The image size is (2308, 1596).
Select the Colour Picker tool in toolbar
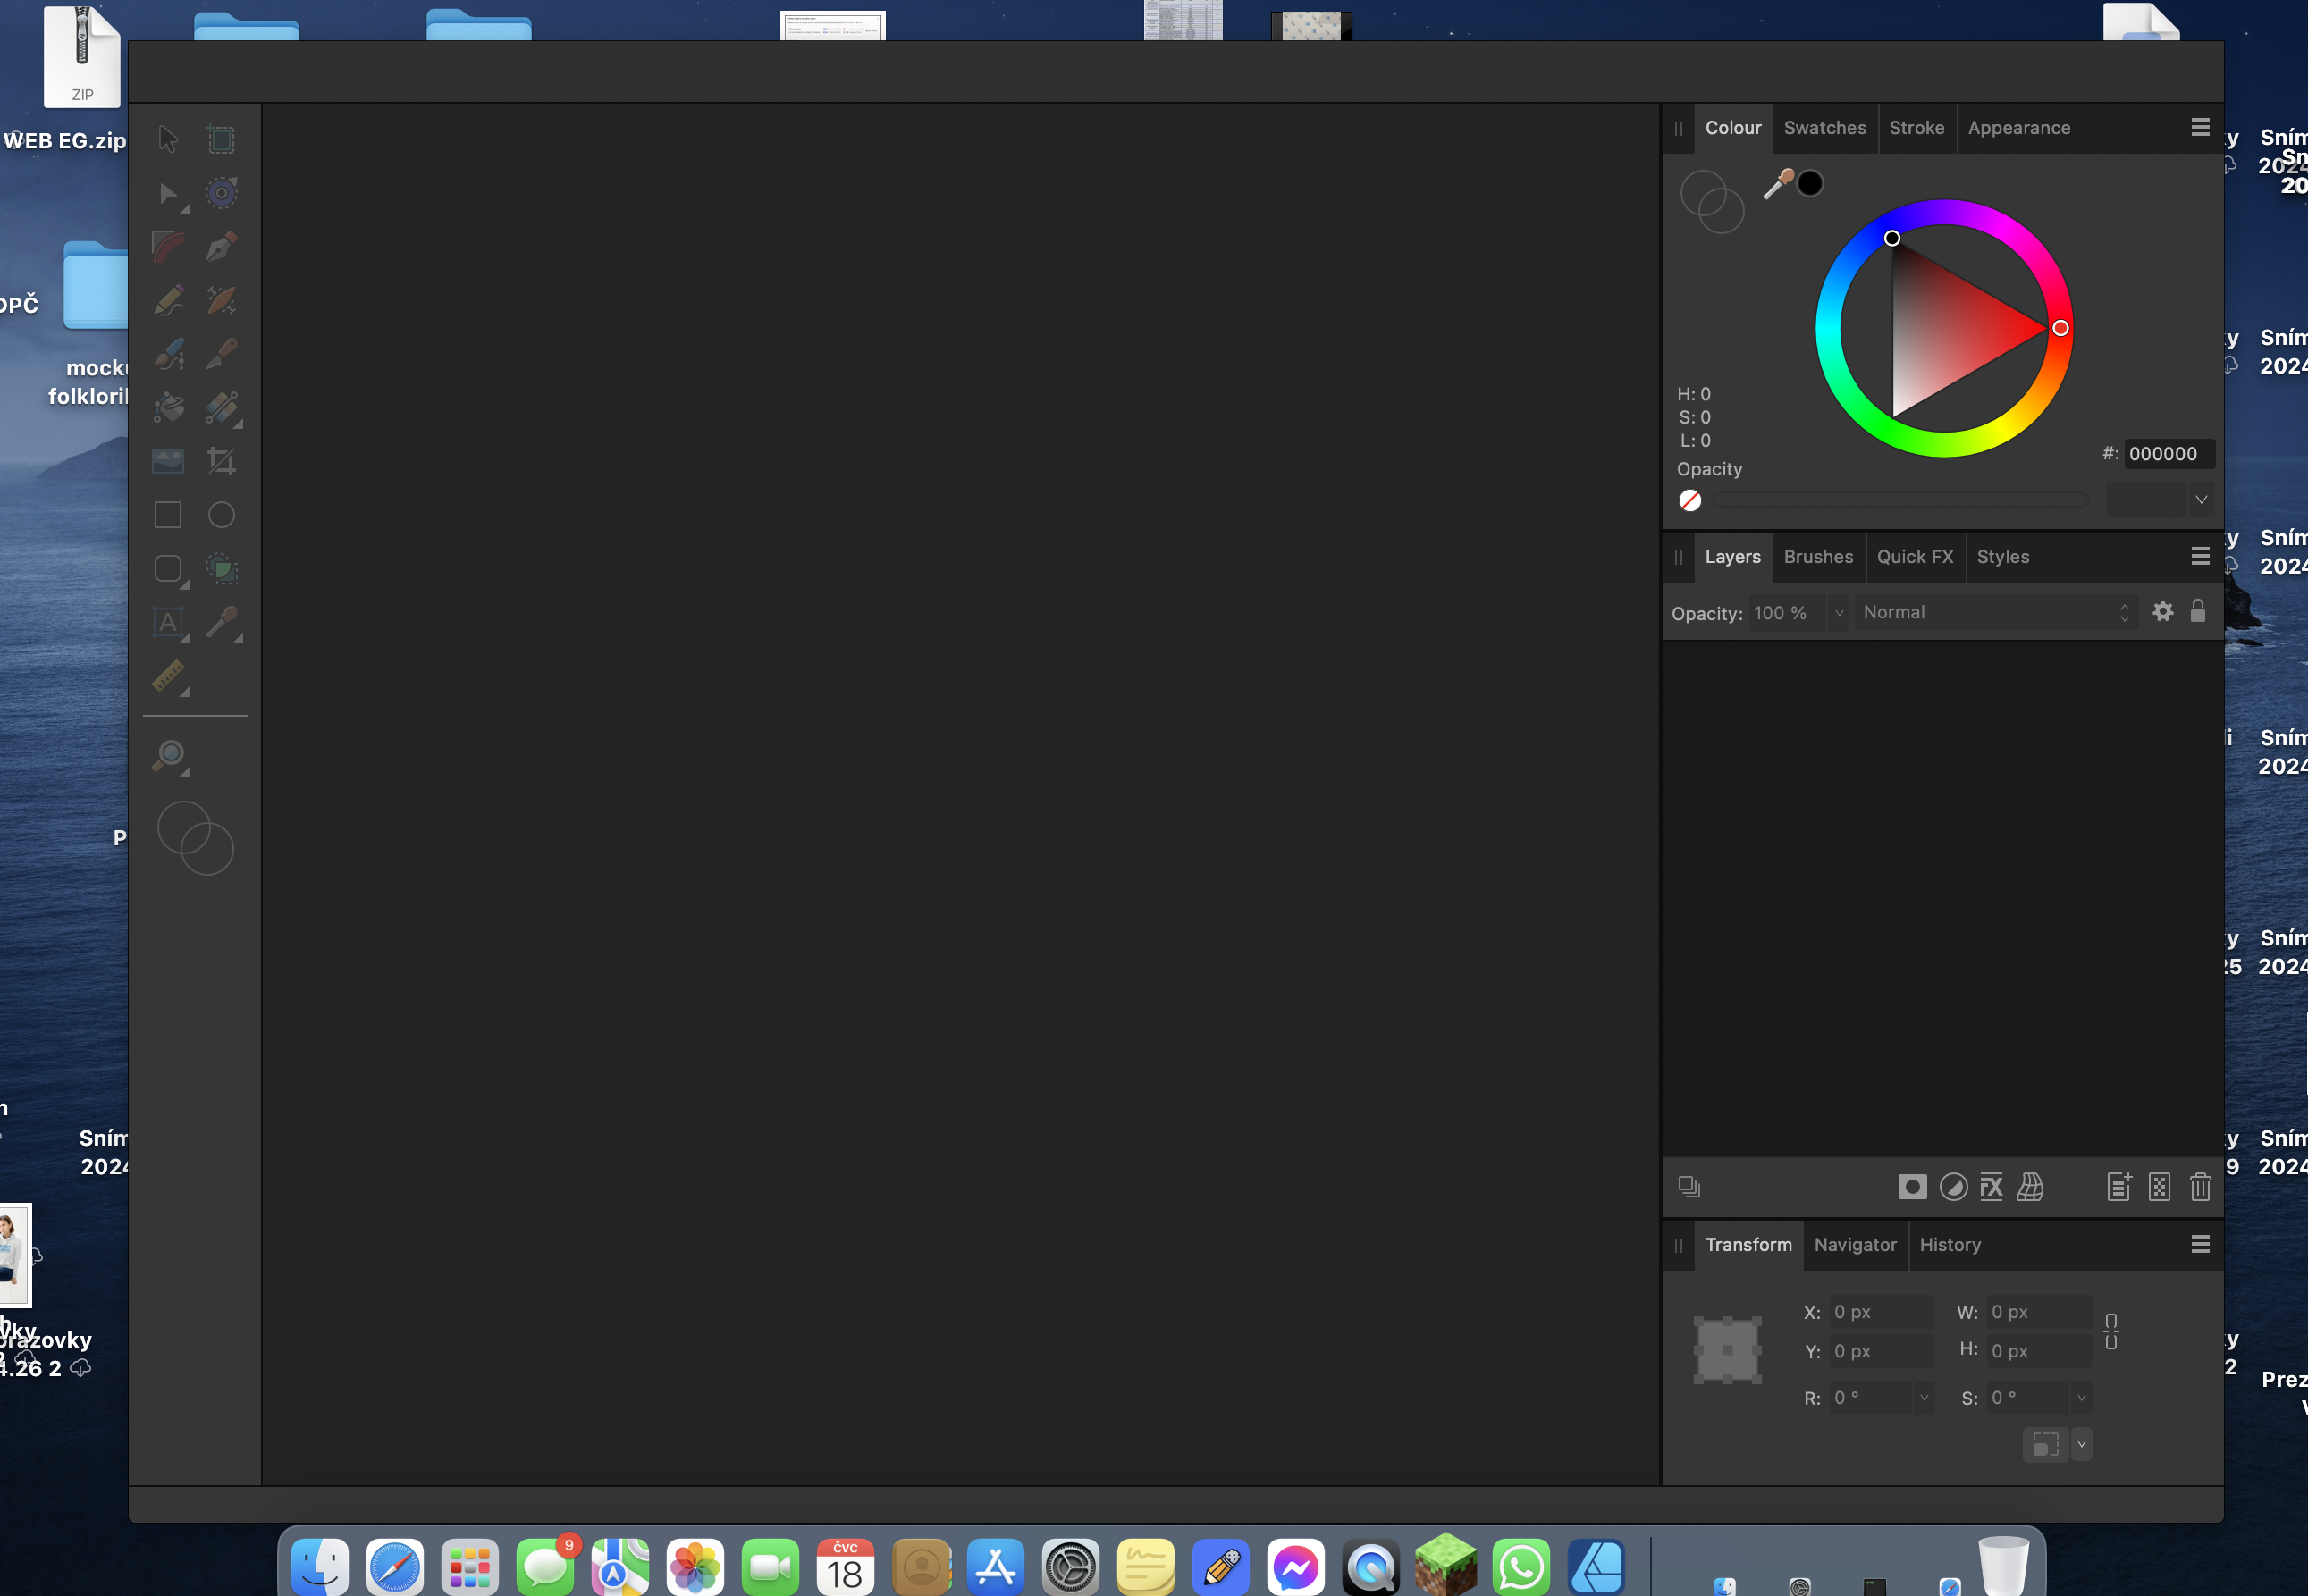221,622
